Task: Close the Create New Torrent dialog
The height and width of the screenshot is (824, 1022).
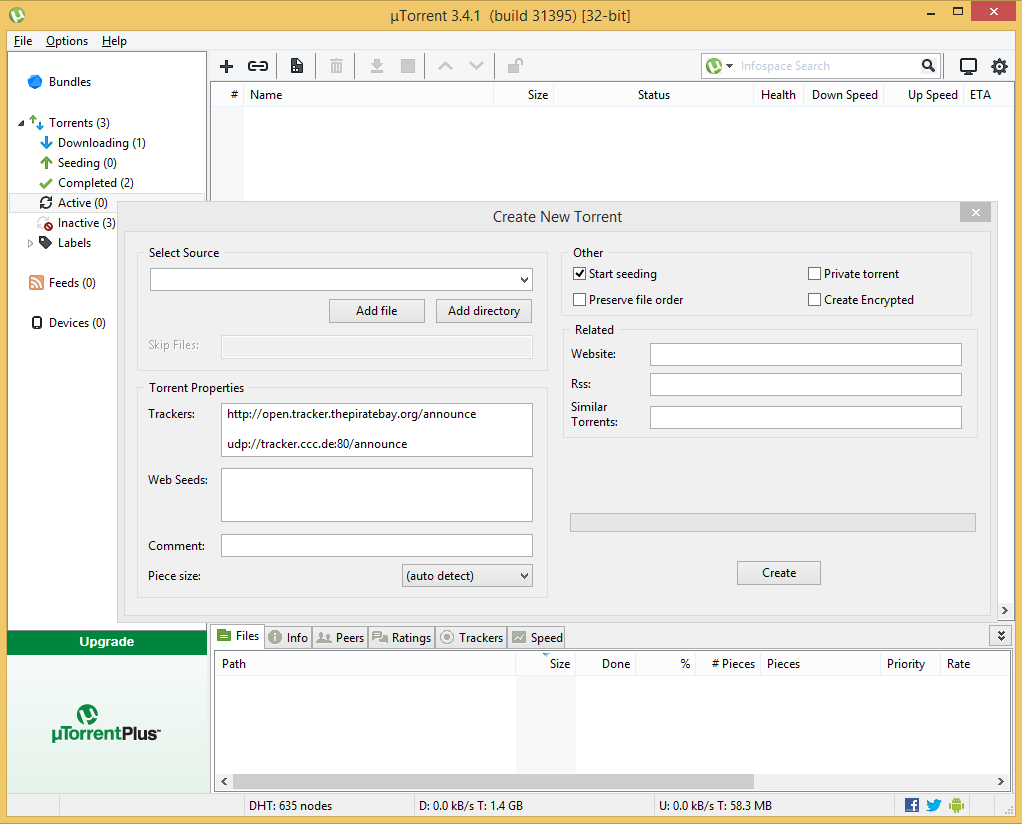Action: click(x=976, y=213)
